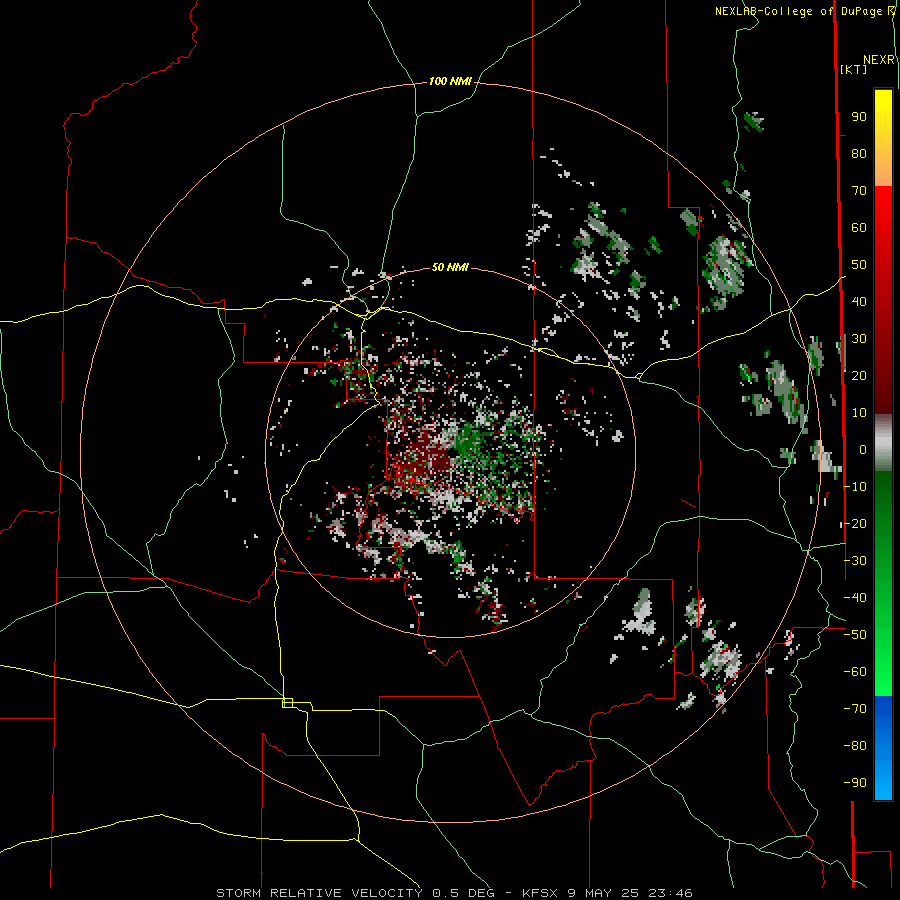This screenshot has width=900, height=900.
Task: Click the 50 knot label on the scale
Action: [x=859, y=265]
